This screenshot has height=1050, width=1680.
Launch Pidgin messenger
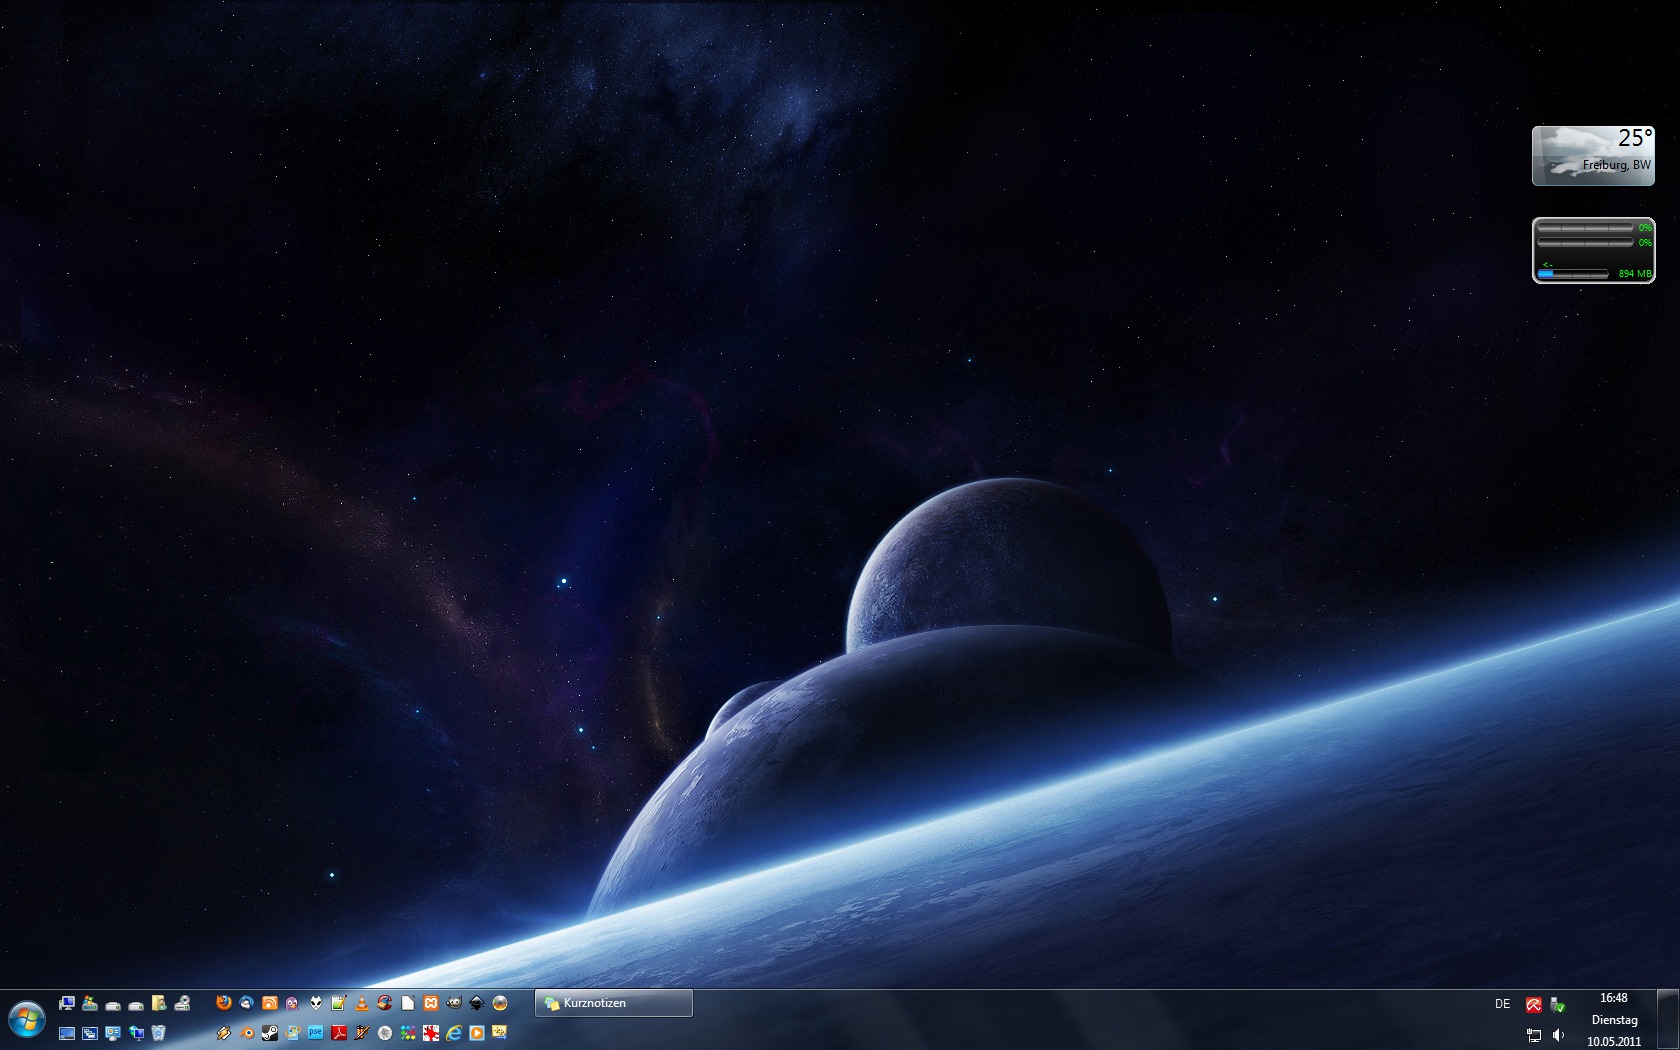coord(292,1003)
